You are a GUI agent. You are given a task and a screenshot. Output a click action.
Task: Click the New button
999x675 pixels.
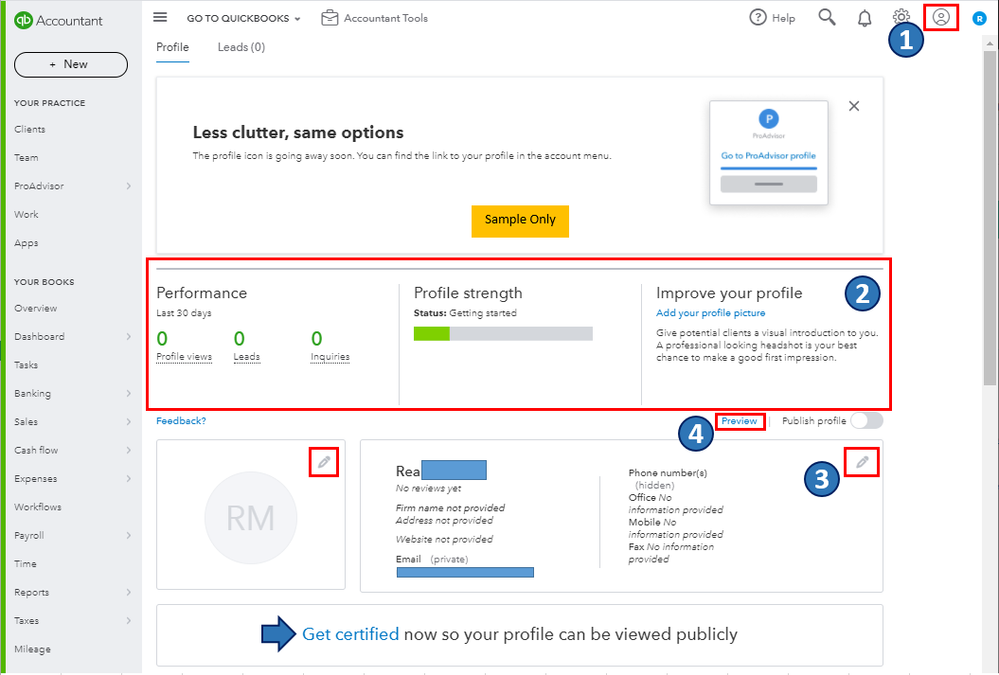71,64
